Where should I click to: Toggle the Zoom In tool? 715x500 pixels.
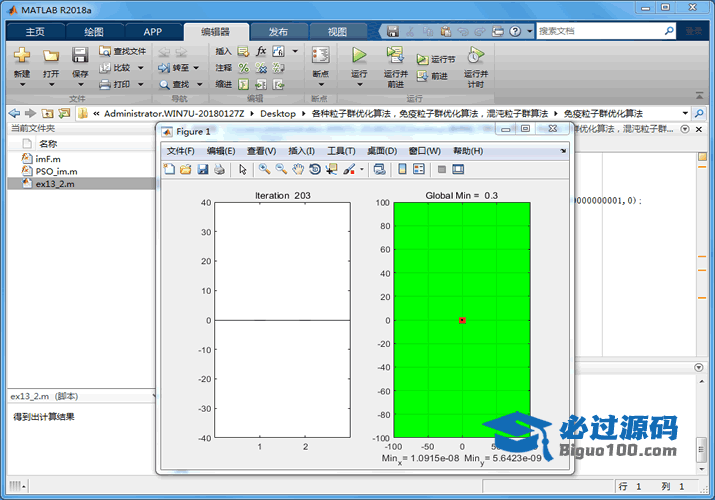tap(264, 170)
